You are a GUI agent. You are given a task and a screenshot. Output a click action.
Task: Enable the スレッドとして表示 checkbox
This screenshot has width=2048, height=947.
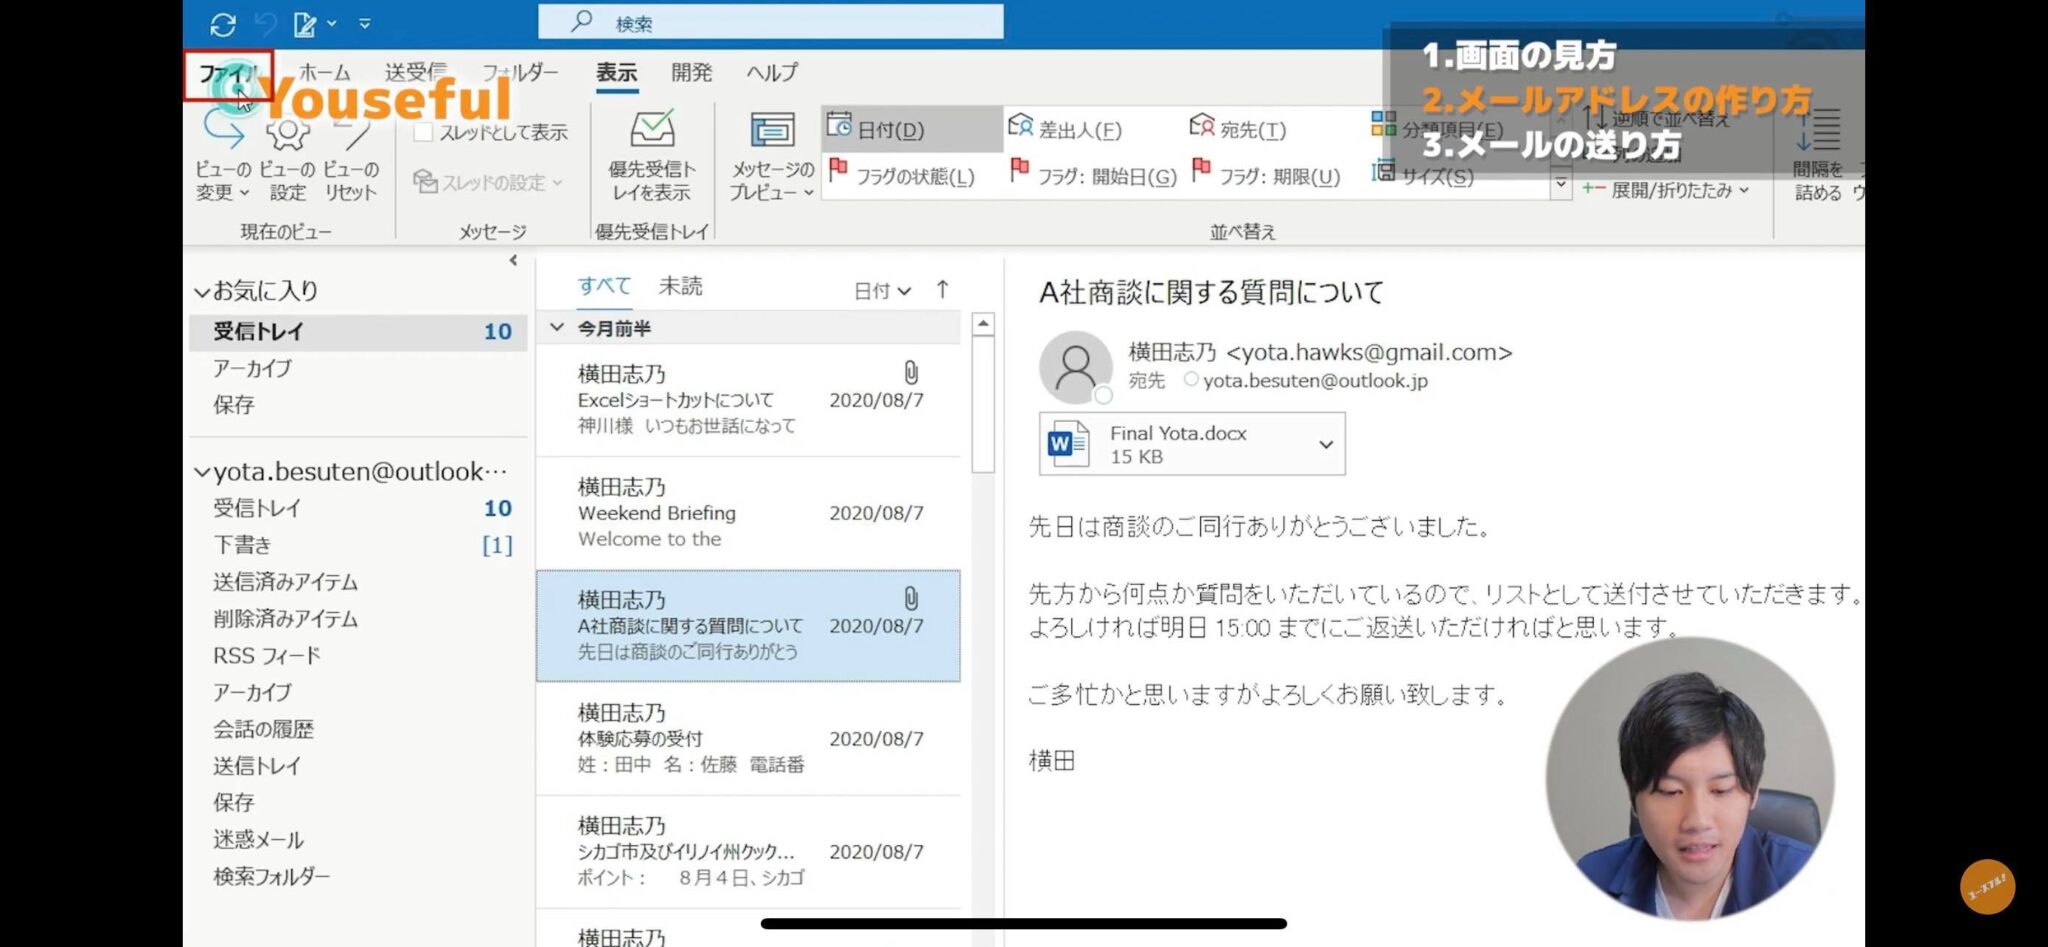point(424,132)
